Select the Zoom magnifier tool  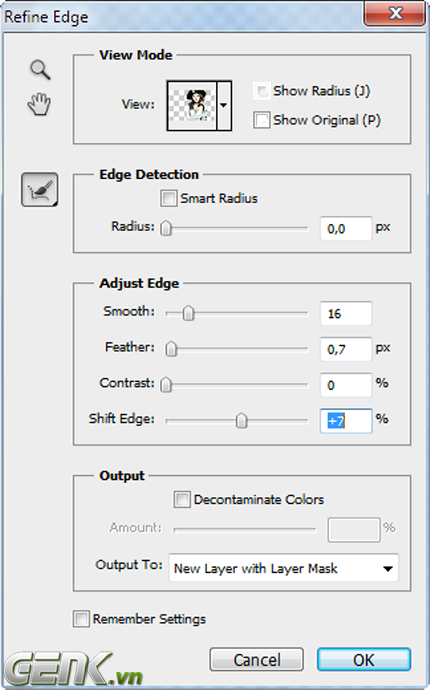point(40,70)
